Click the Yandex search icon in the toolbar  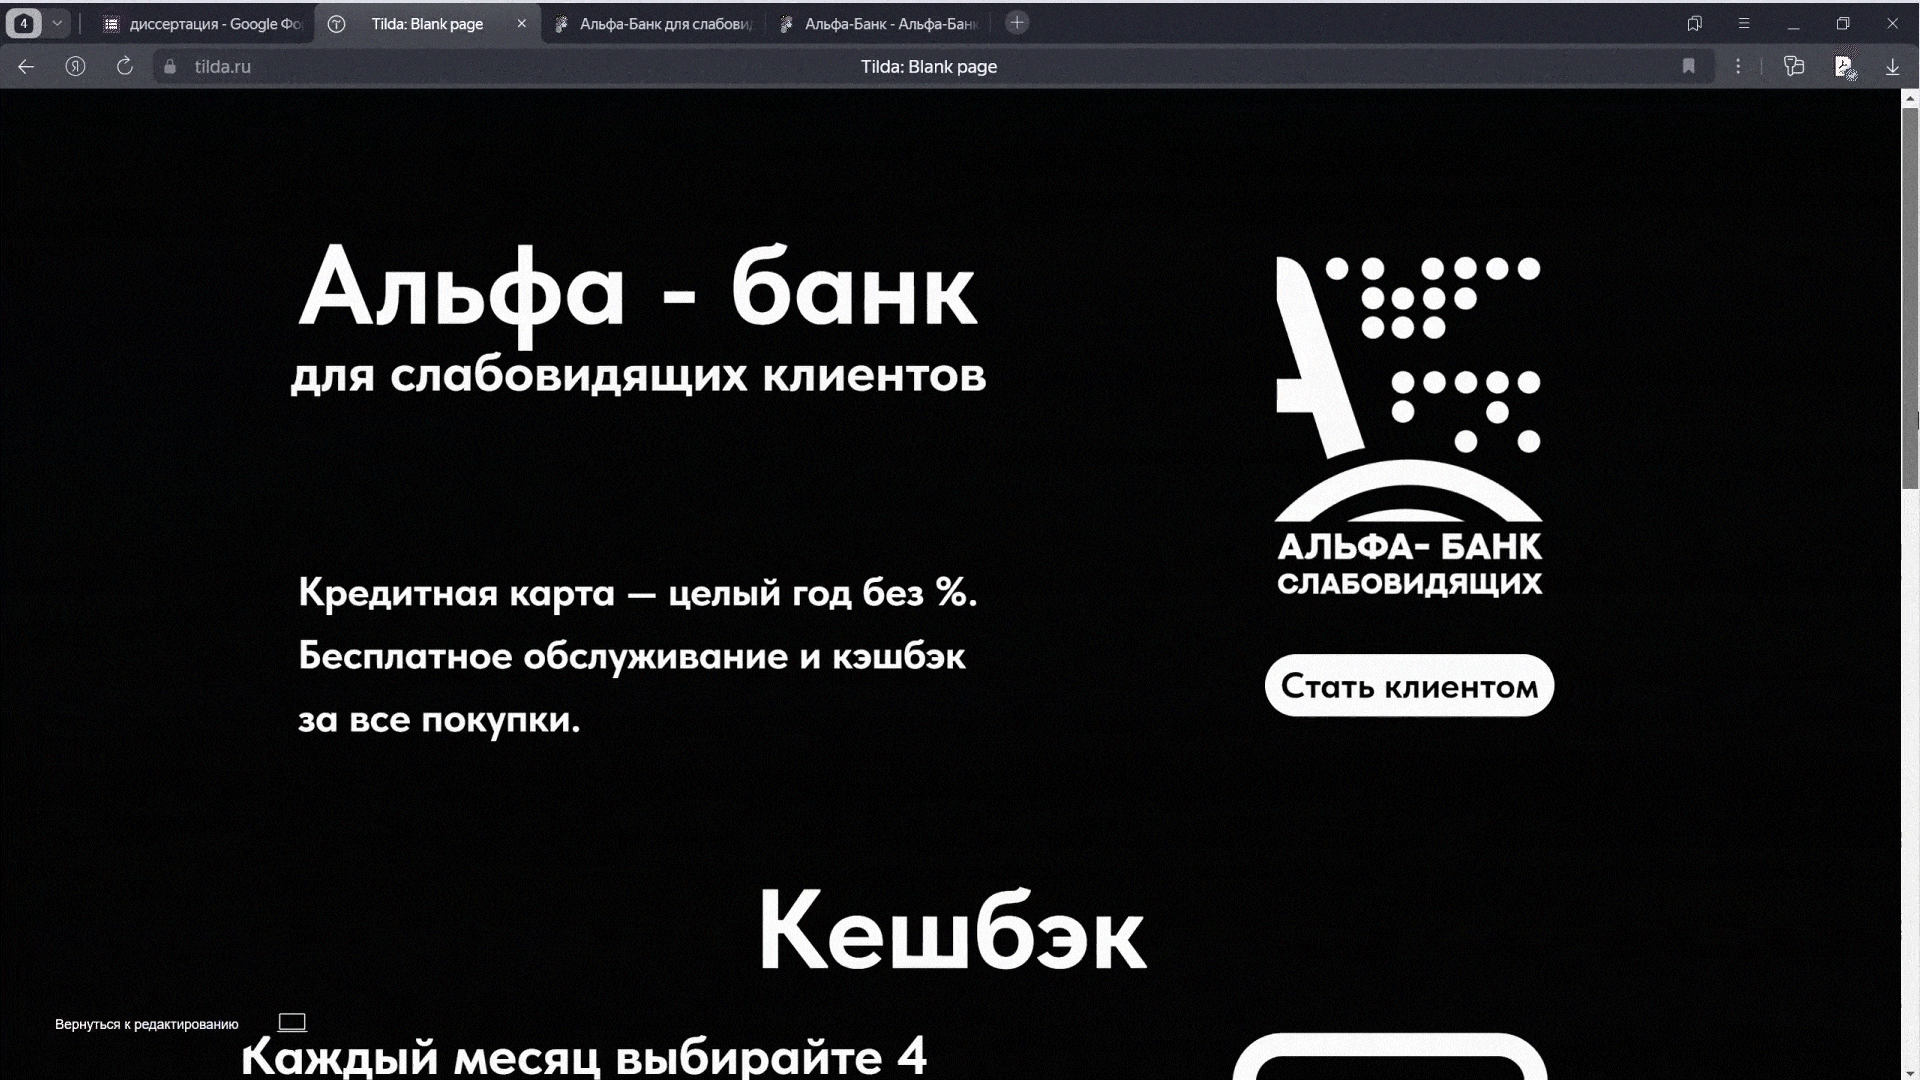click(x=75, y=66)
